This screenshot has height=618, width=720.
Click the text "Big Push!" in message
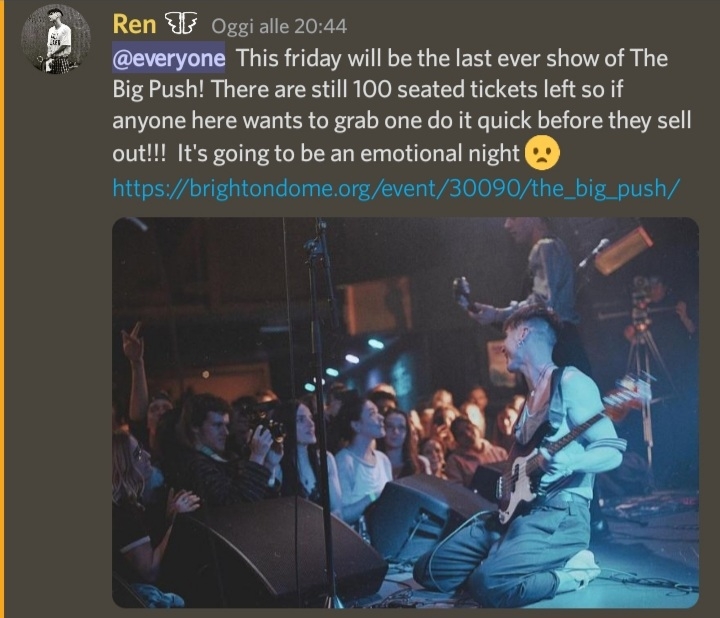tap(158, 90)
